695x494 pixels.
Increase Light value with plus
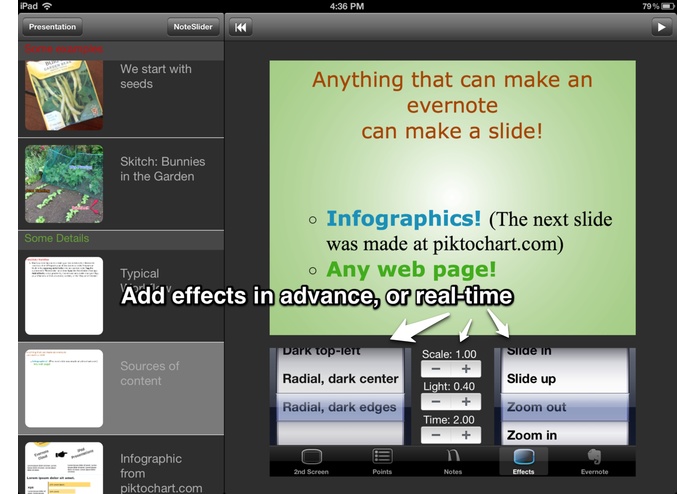(466, 402)
